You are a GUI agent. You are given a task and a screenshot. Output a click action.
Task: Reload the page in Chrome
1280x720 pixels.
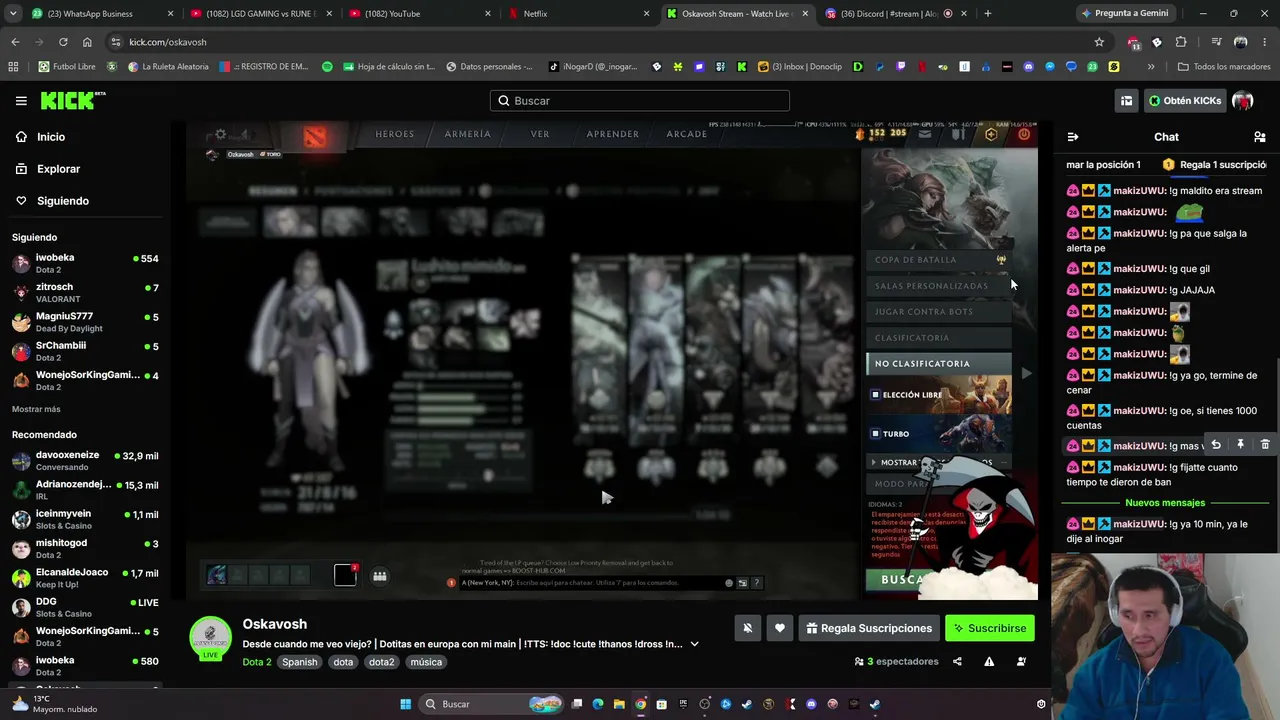coord(63,42)
